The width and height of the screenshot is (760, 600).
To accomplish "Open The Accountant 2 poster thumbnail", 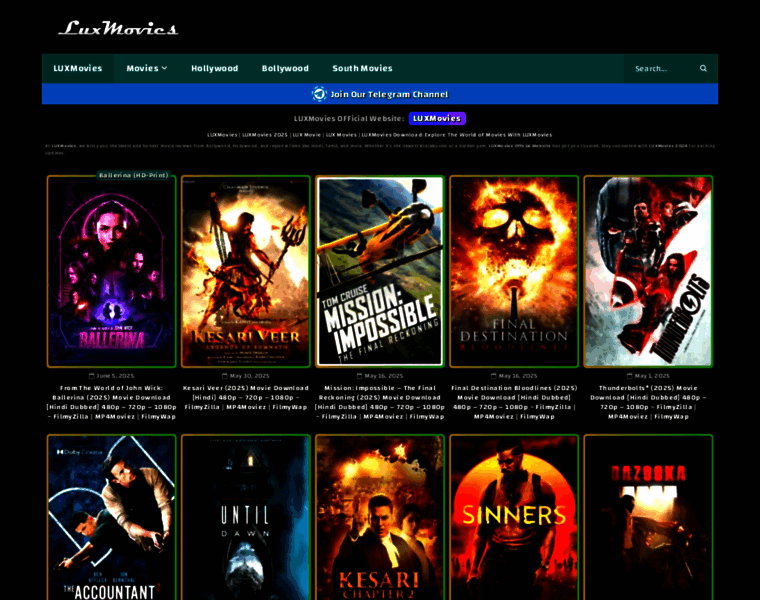I will [x=111, y=518].
